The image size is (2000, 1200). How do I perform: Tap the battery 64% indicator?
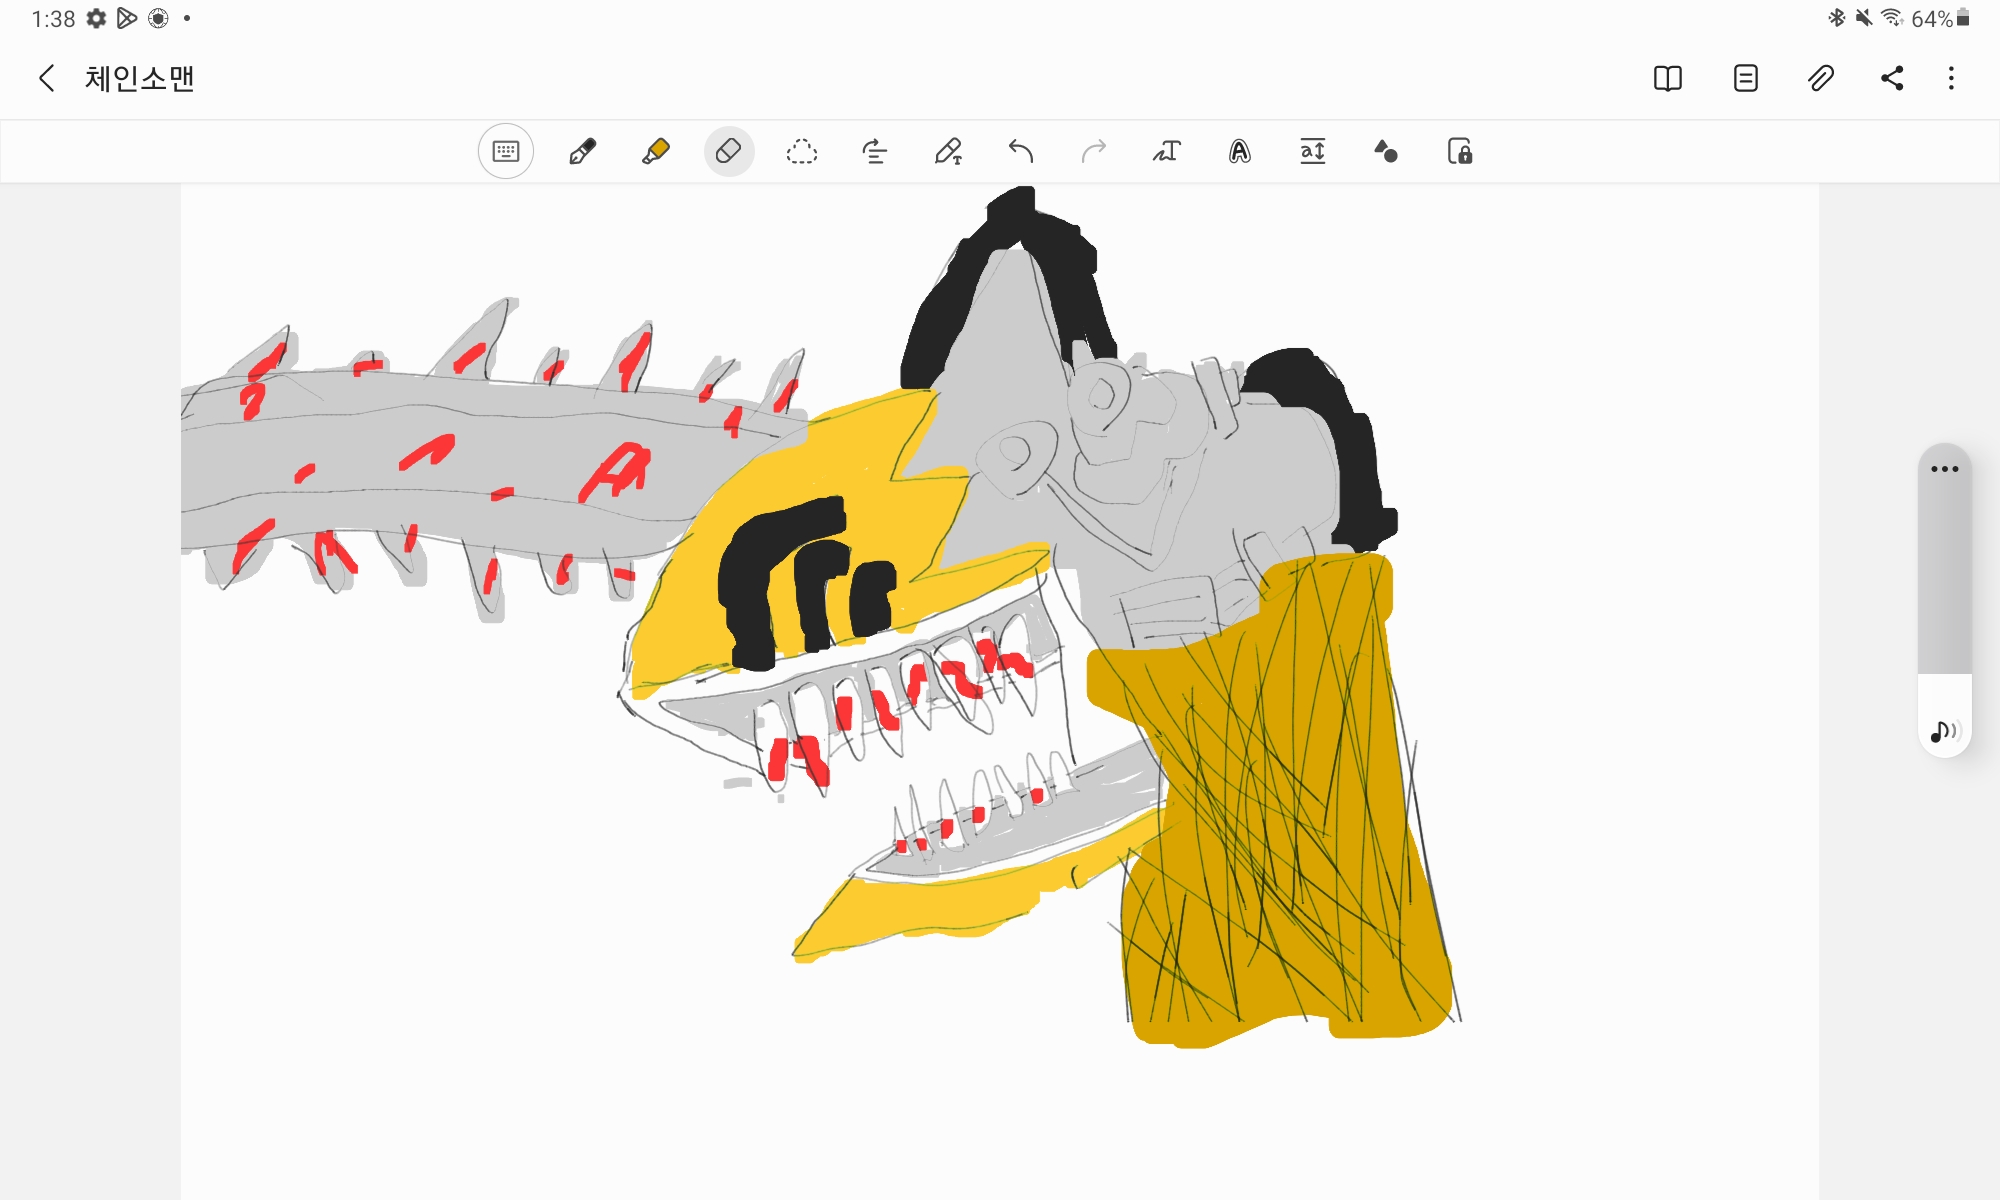1941,18
